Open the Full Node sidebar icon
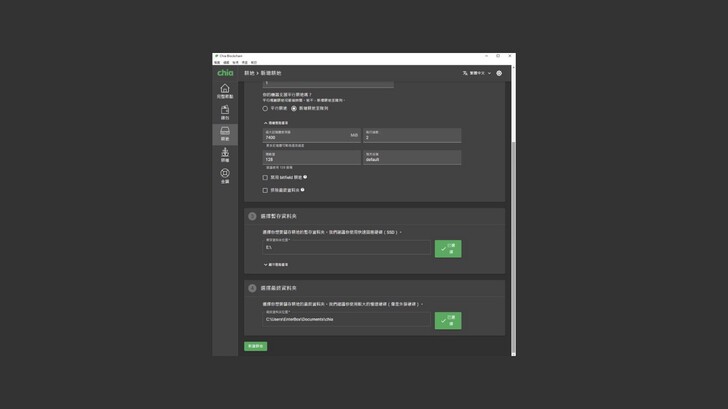The width and height of the screenshot is (728, 409). (225, 91)
